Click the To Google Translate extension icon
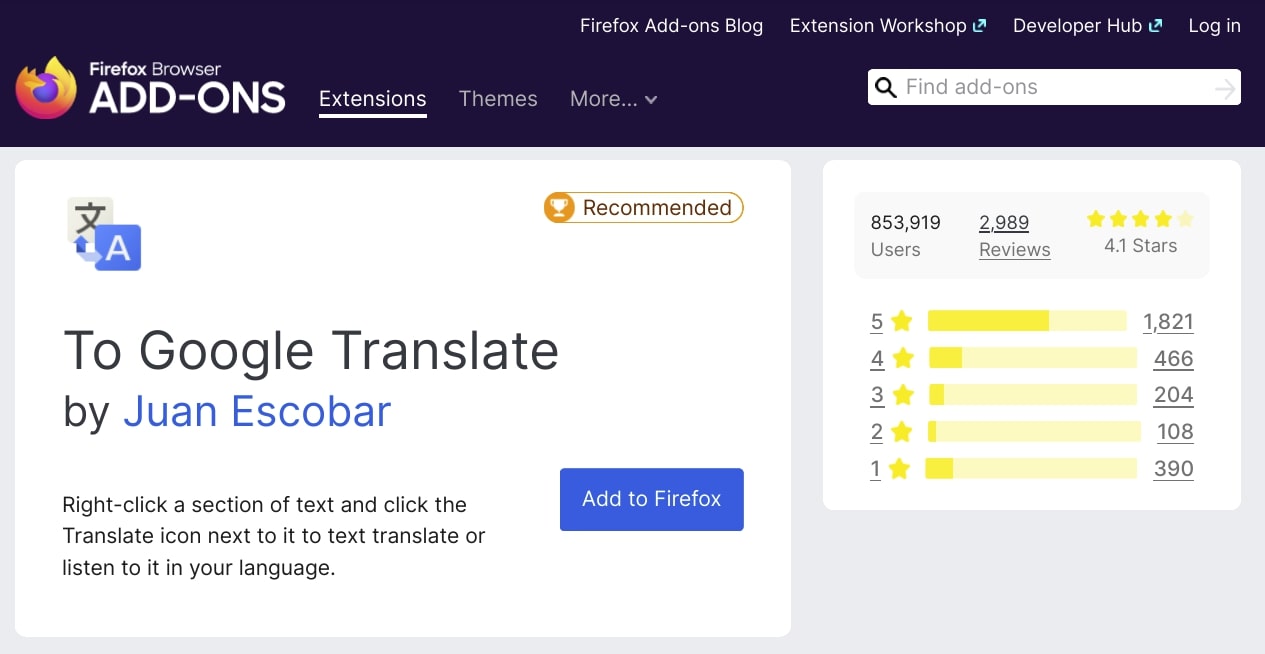The width and height of the screenshot is (1265, 654). tap(103, 234)
